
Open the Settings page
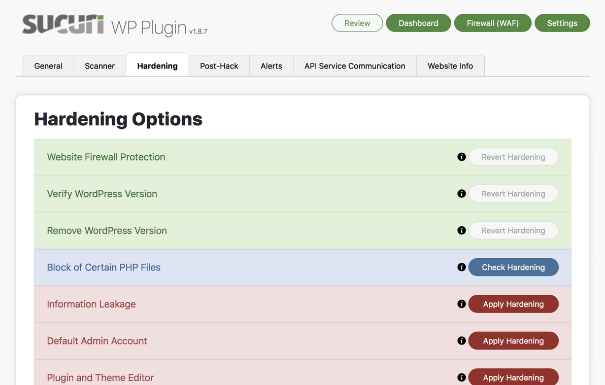pos(562,23)
